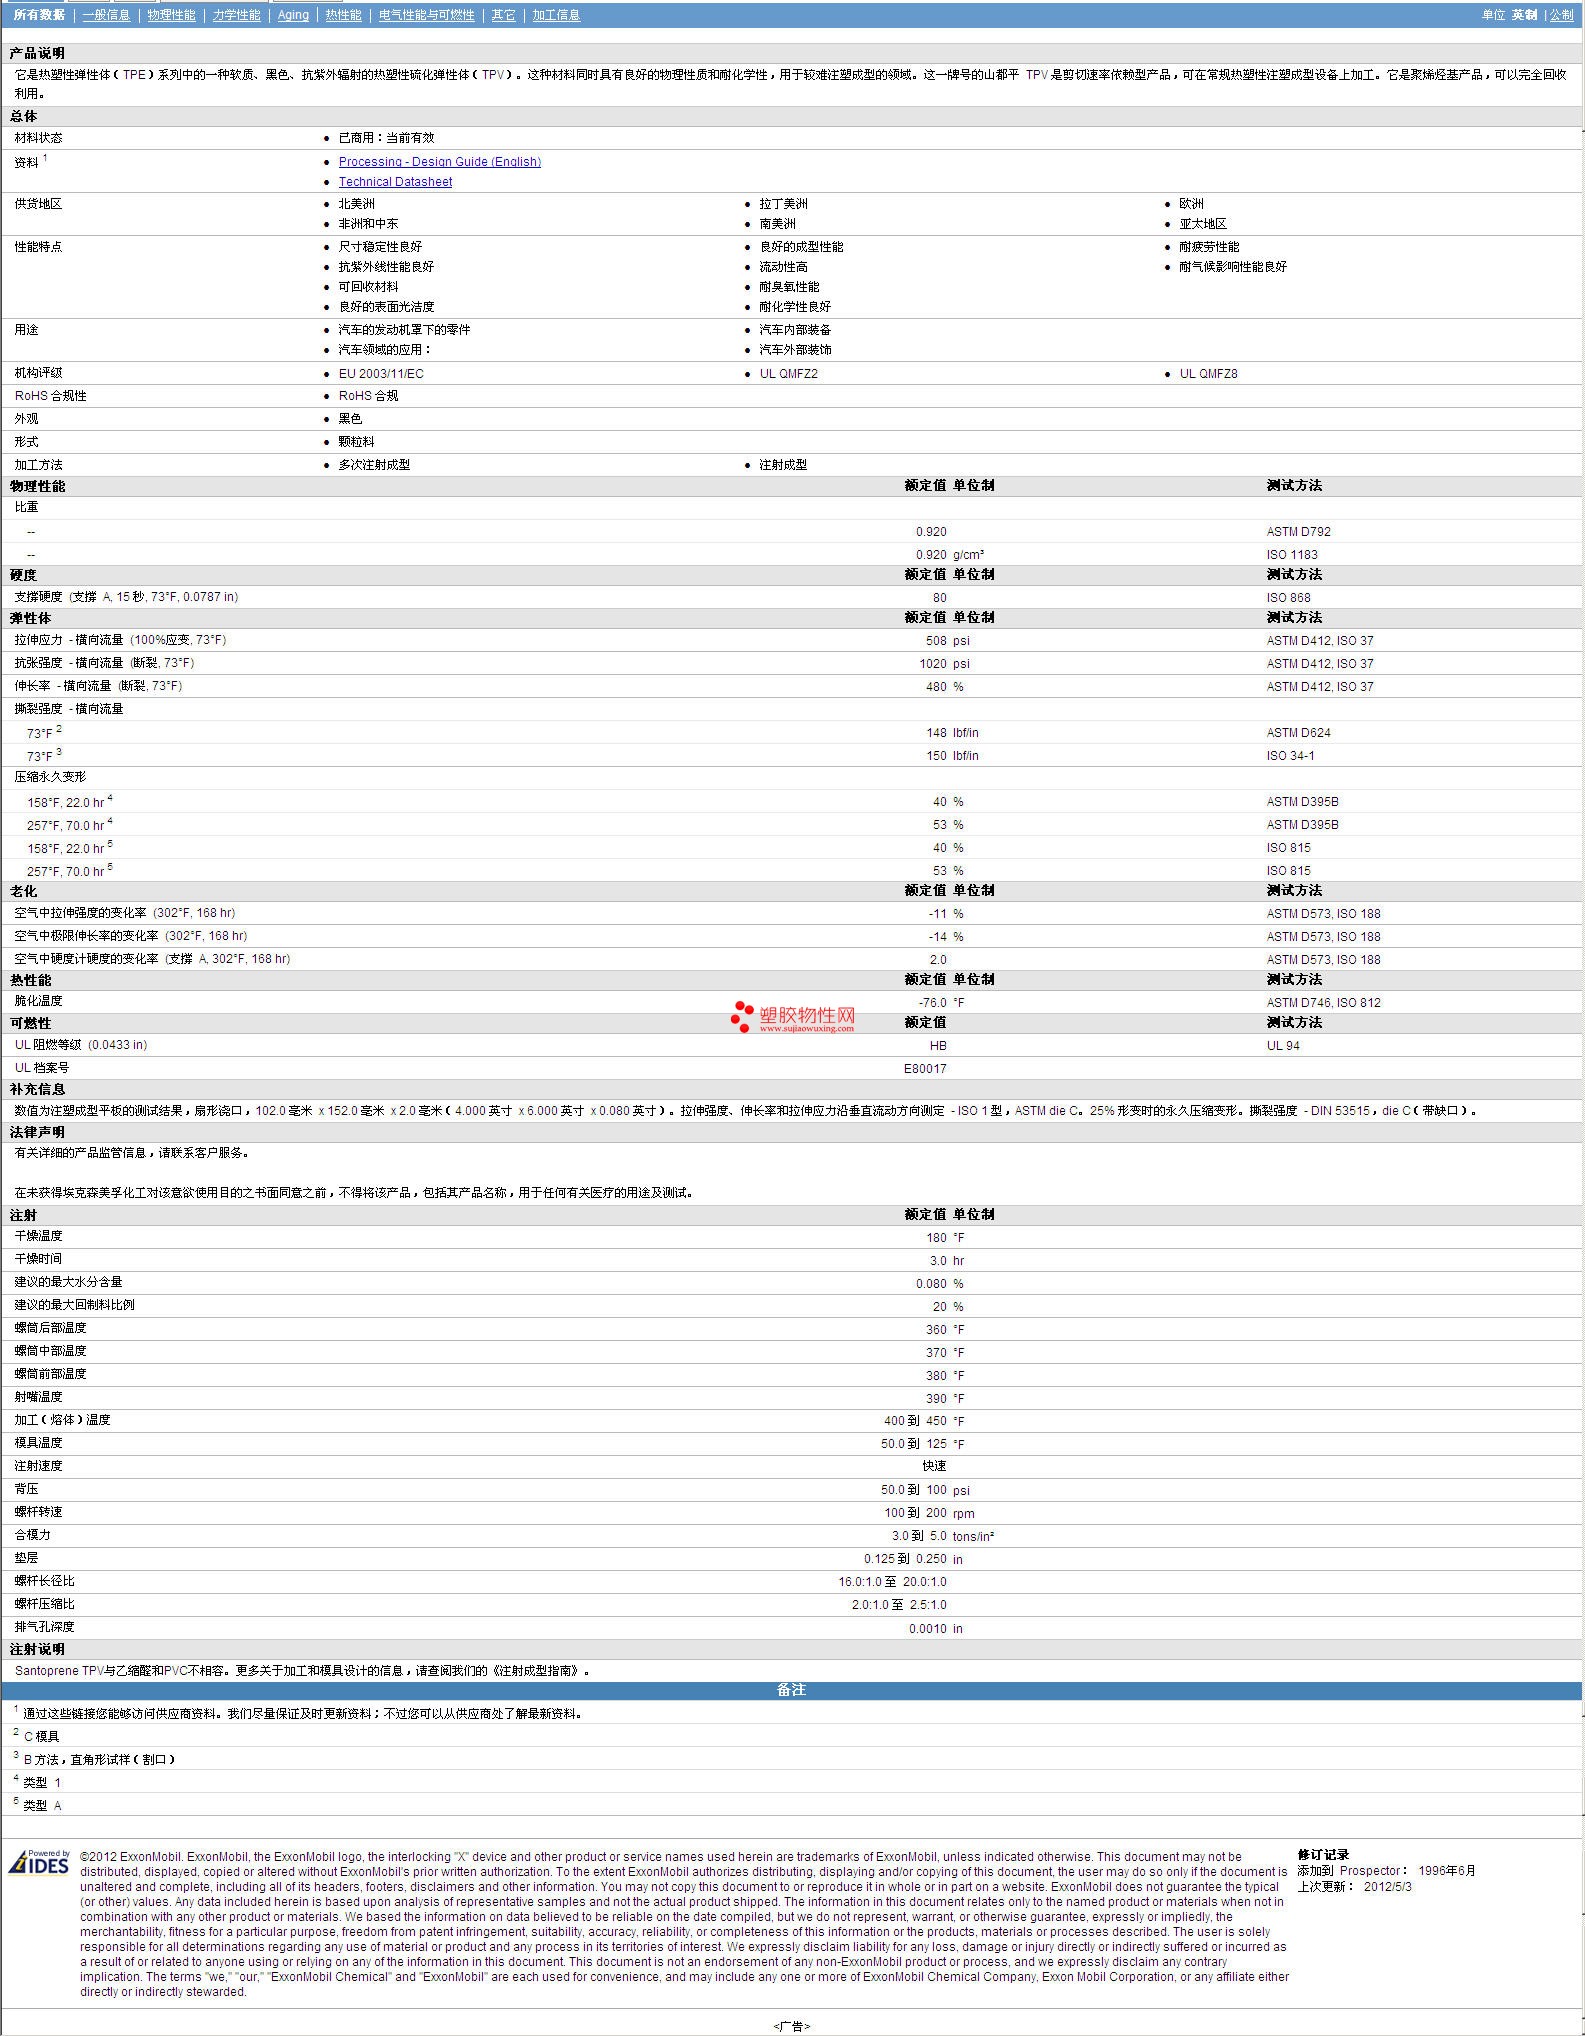This screenshot has height=2036, width=1585.
Task: Click the UL file number E80017
Action: [925, 1069]
